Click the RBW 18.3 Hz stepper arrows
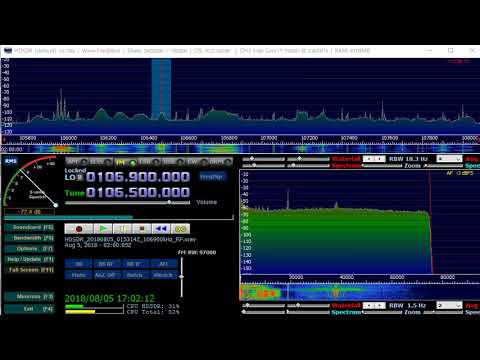Viewport: 480px width, 360px height. (x=374, y=159)
